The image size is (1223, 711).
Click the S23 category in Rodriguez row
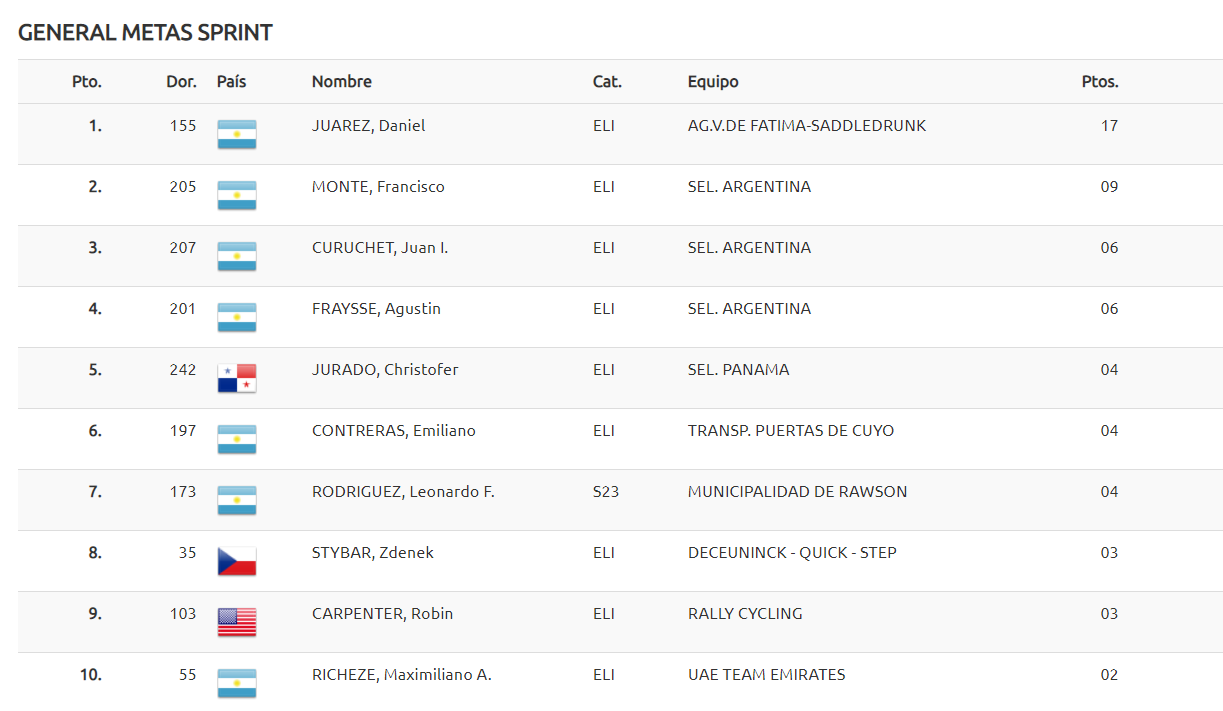(x=606, y=492)
